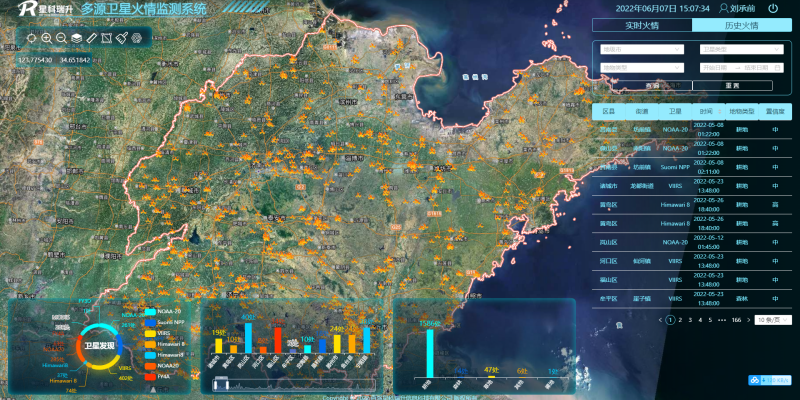800x400 pixels.
Task: Select the area measurement polygon tool
Action: tap(106, 38)
